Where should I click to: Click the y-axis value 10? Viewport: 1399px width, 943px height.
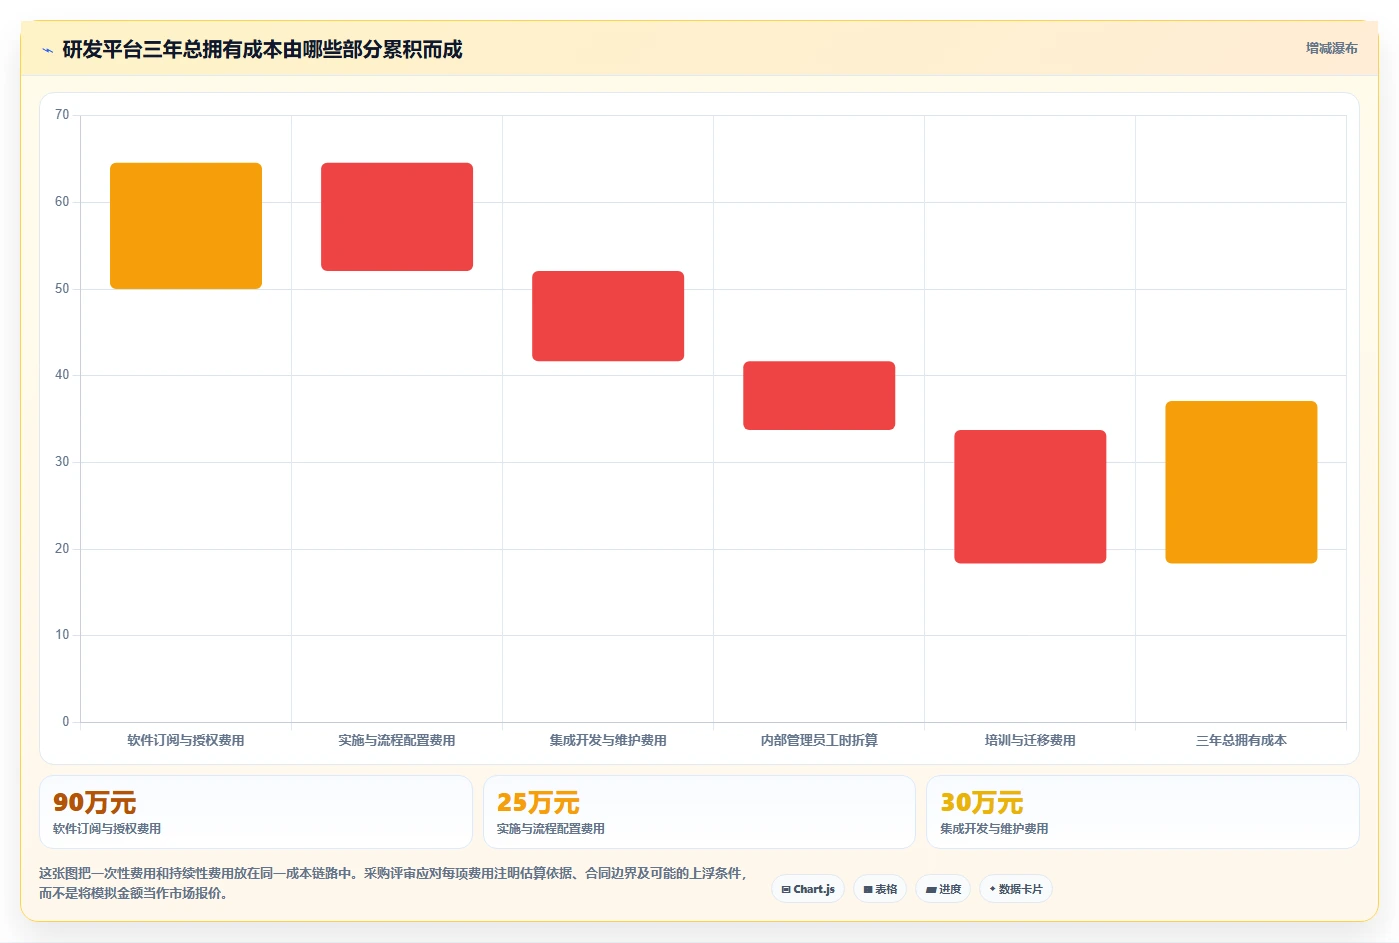[62, 635]
